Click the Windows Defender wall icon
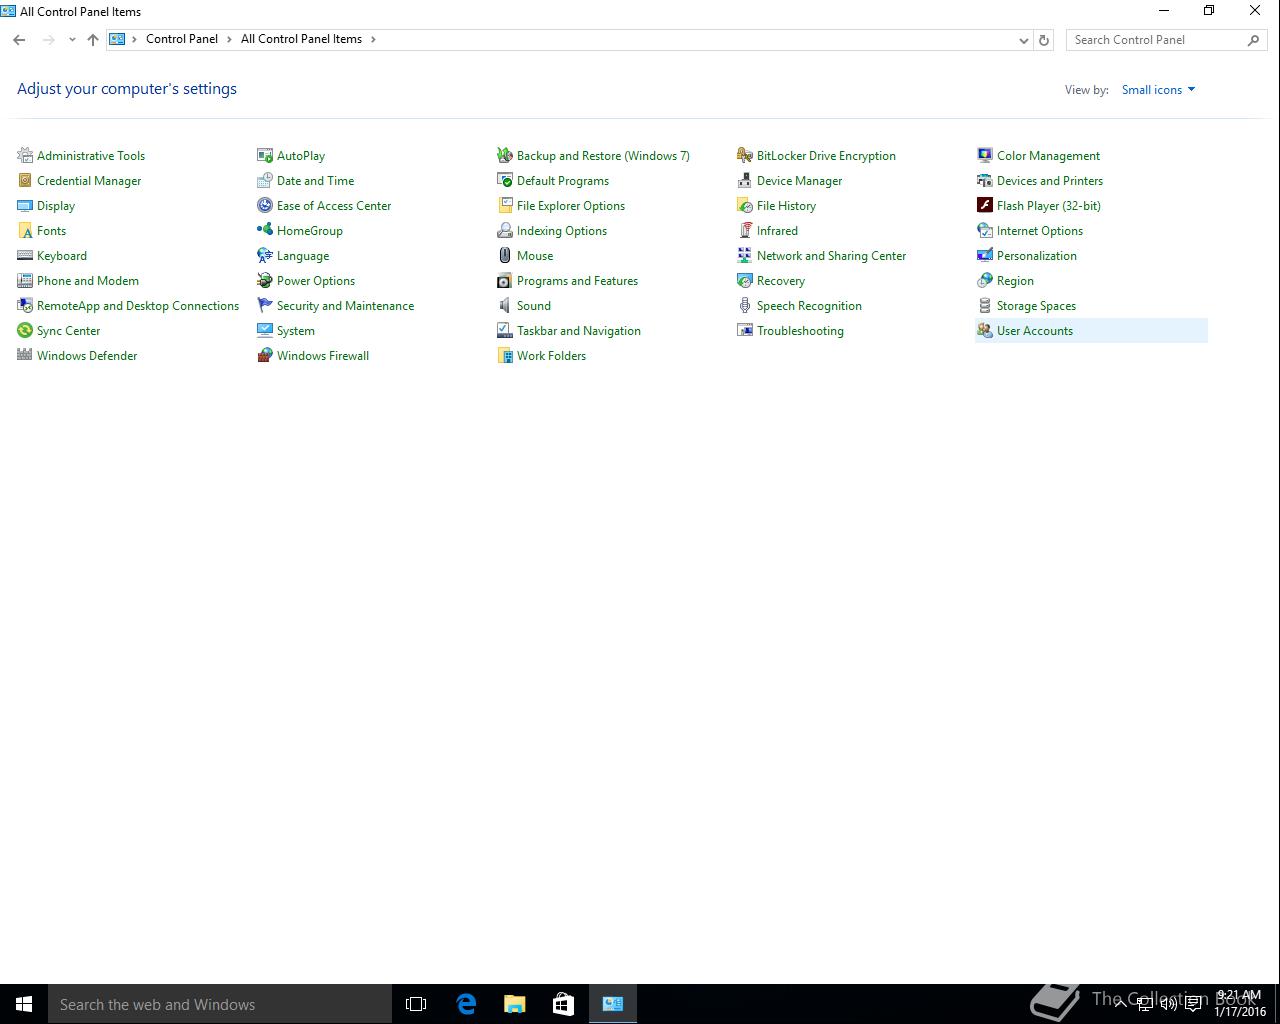The width and height of the screenshot is (1280, 1024). click(25, 356)
